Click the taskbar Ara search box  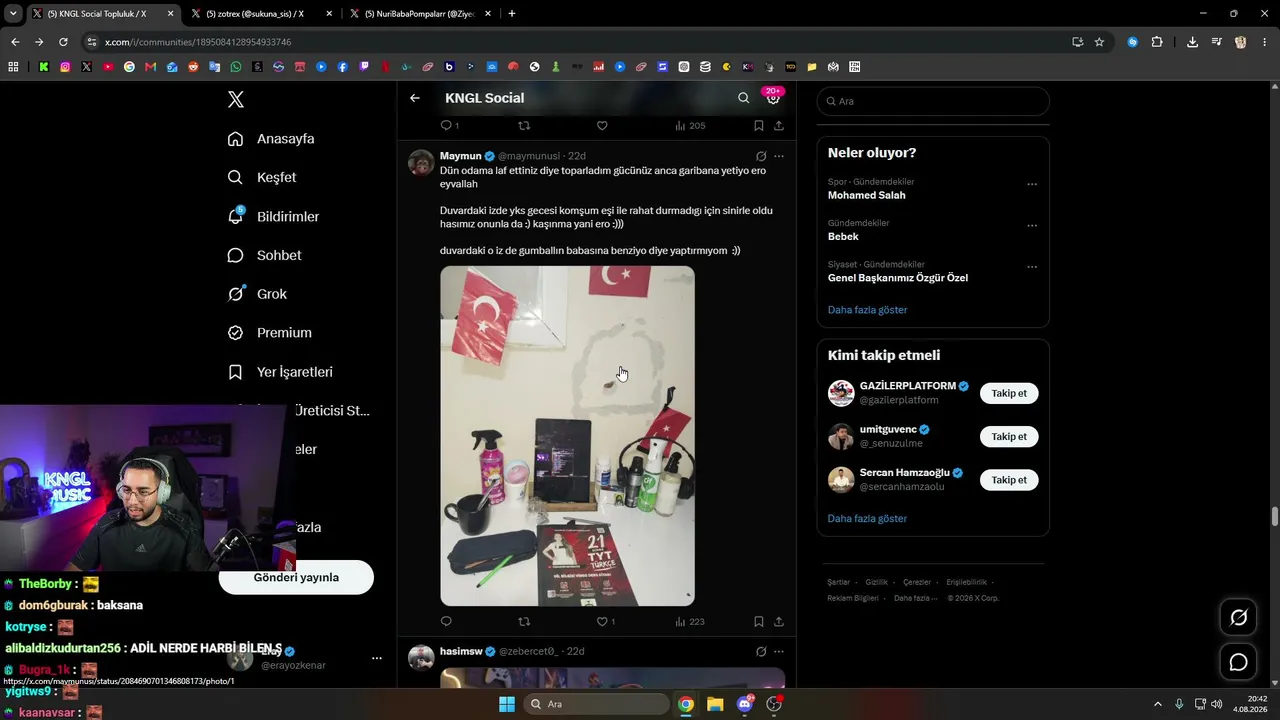coord(596,704)
